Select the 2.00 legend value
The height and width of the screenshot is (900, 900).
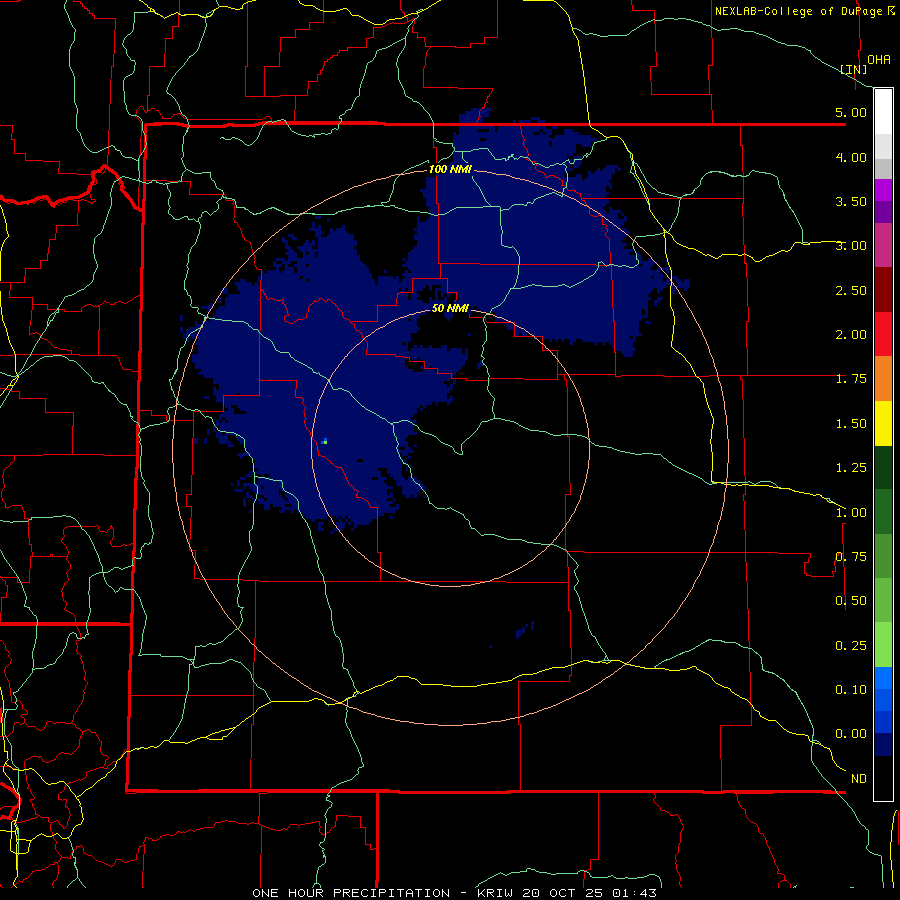click(851, 335)
